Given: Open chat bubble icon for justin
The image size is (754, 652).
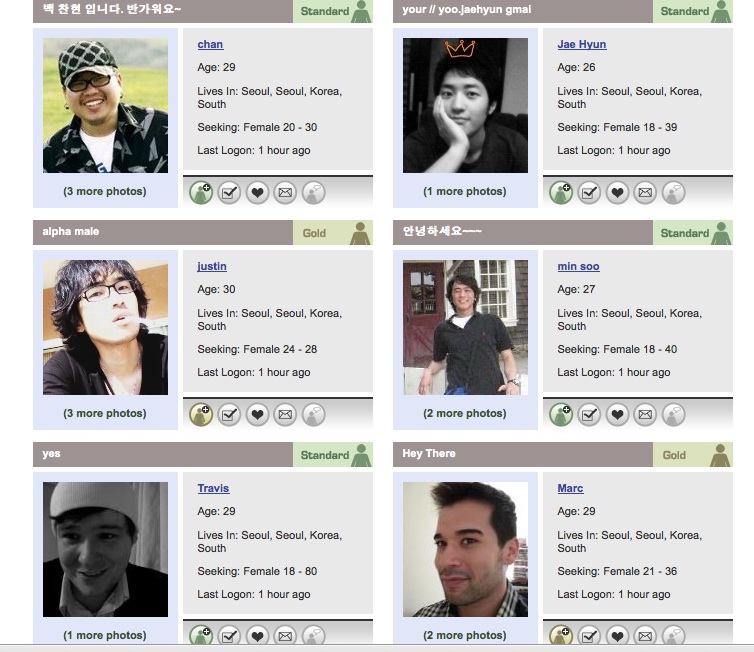Looking at the screenshot, I should click(314, 415).
